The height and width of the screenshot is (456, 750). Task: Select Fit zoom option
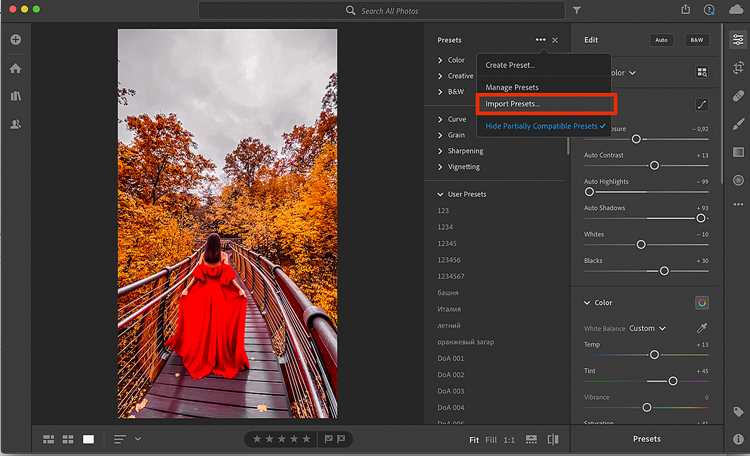[x=474, y=440]
